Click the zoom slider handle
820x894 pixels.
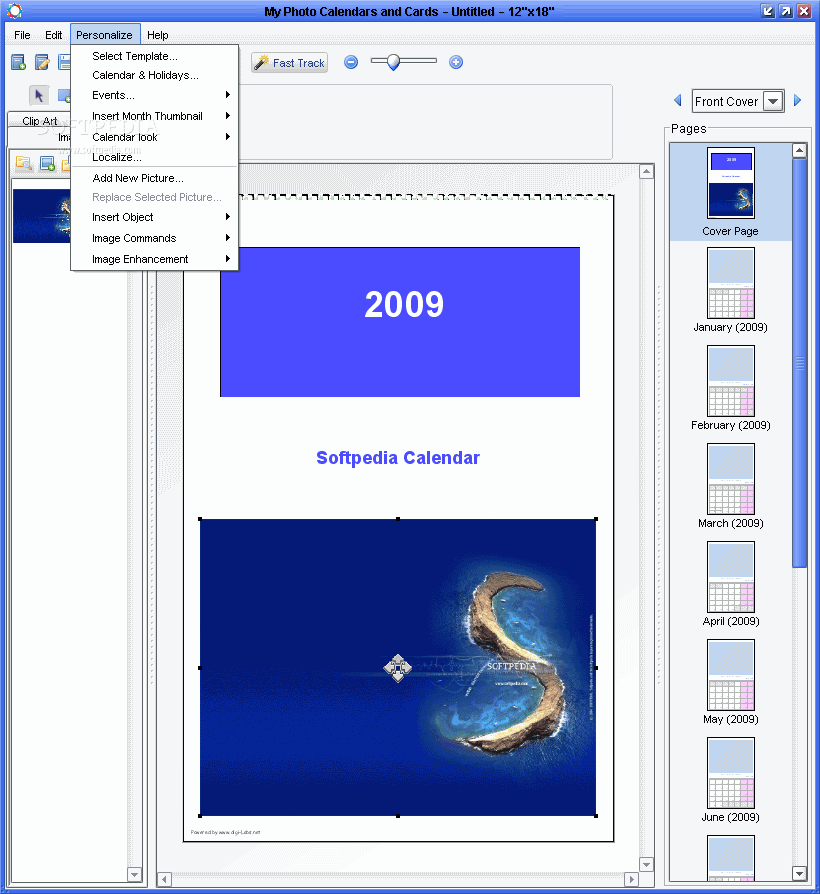(393, 62)
